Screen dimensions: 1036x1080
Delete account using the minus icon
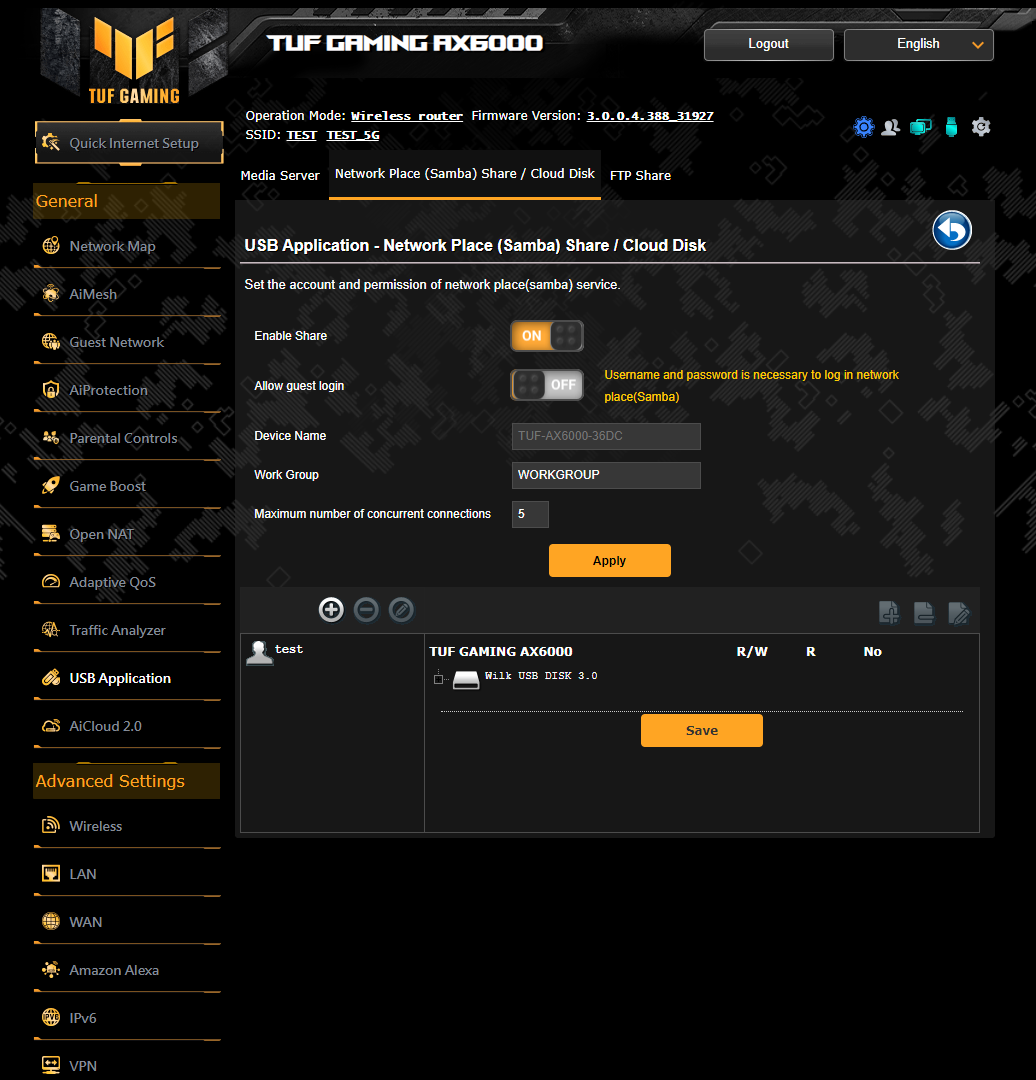click(x=366, y=610)
